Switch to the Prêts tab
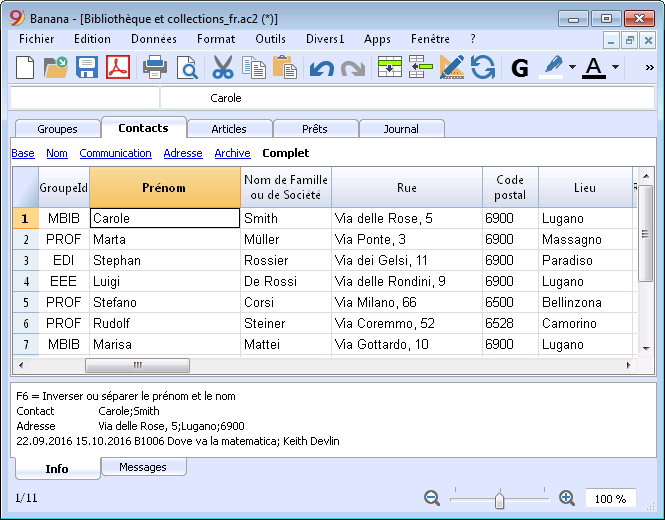665x520 pixels. [316, 129]
